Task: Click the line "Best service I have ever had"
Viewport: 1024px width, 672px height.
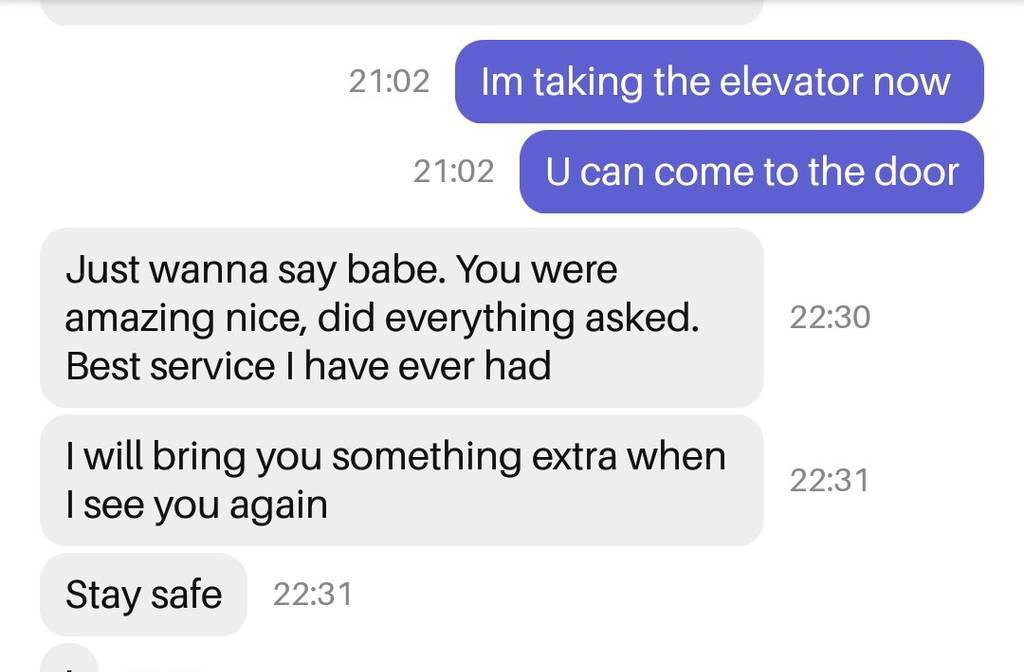Action: 308,366
